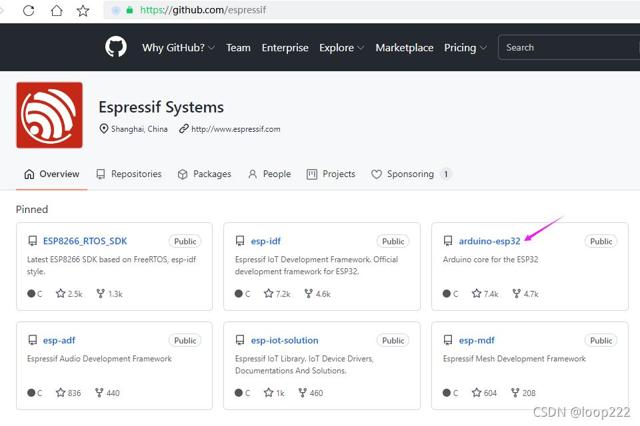Viewport: 640px width, 426px height.
Task: Switch to the People tab
Action: tap(269, 174)
